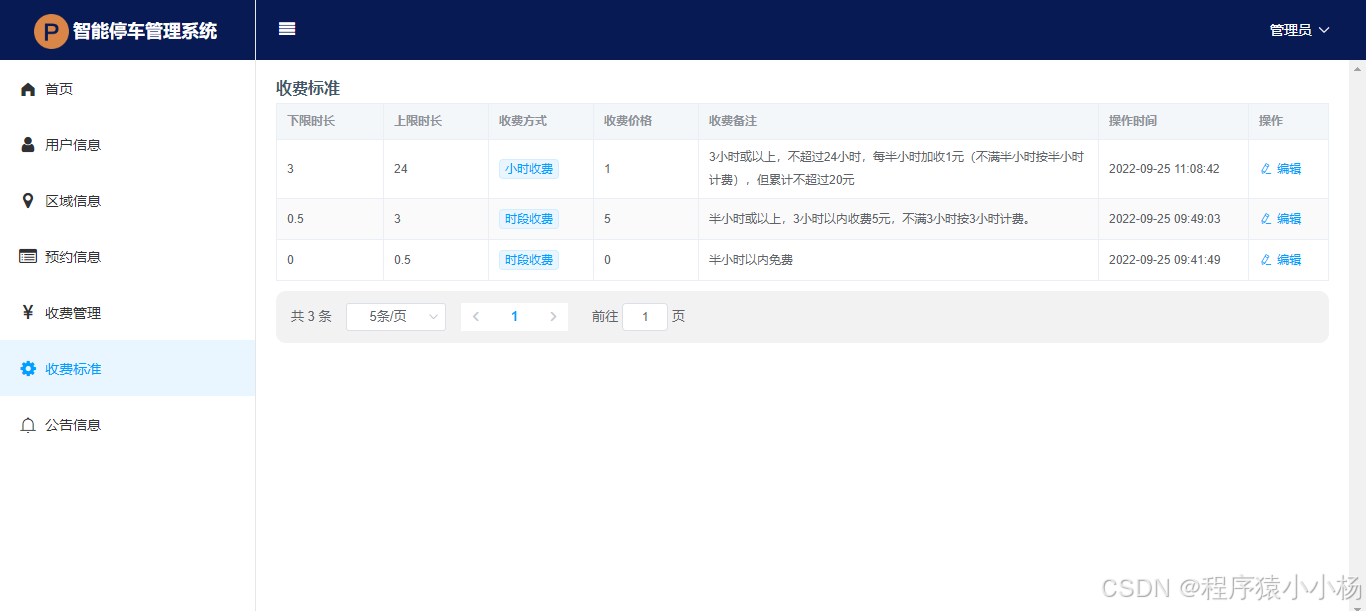Click the 小时收费 tag

tap(529, 169)
